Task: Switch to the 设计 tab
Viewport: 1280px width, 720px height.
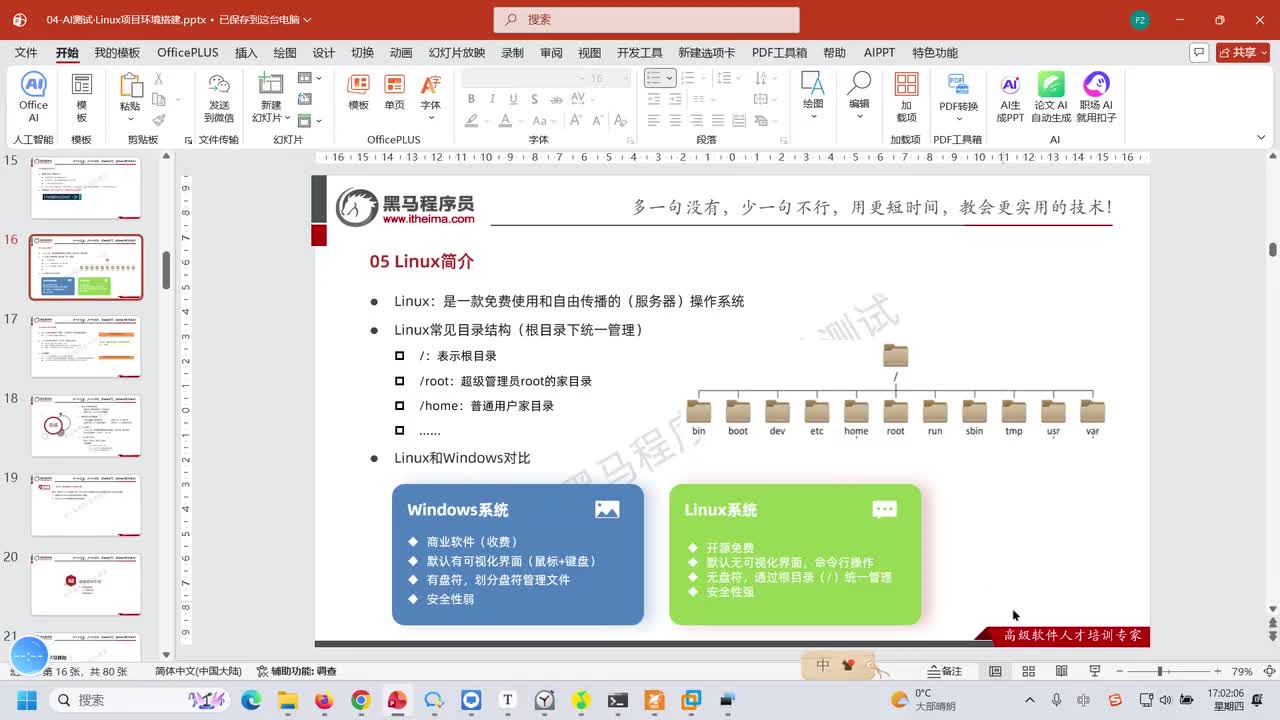Action: 324,53
